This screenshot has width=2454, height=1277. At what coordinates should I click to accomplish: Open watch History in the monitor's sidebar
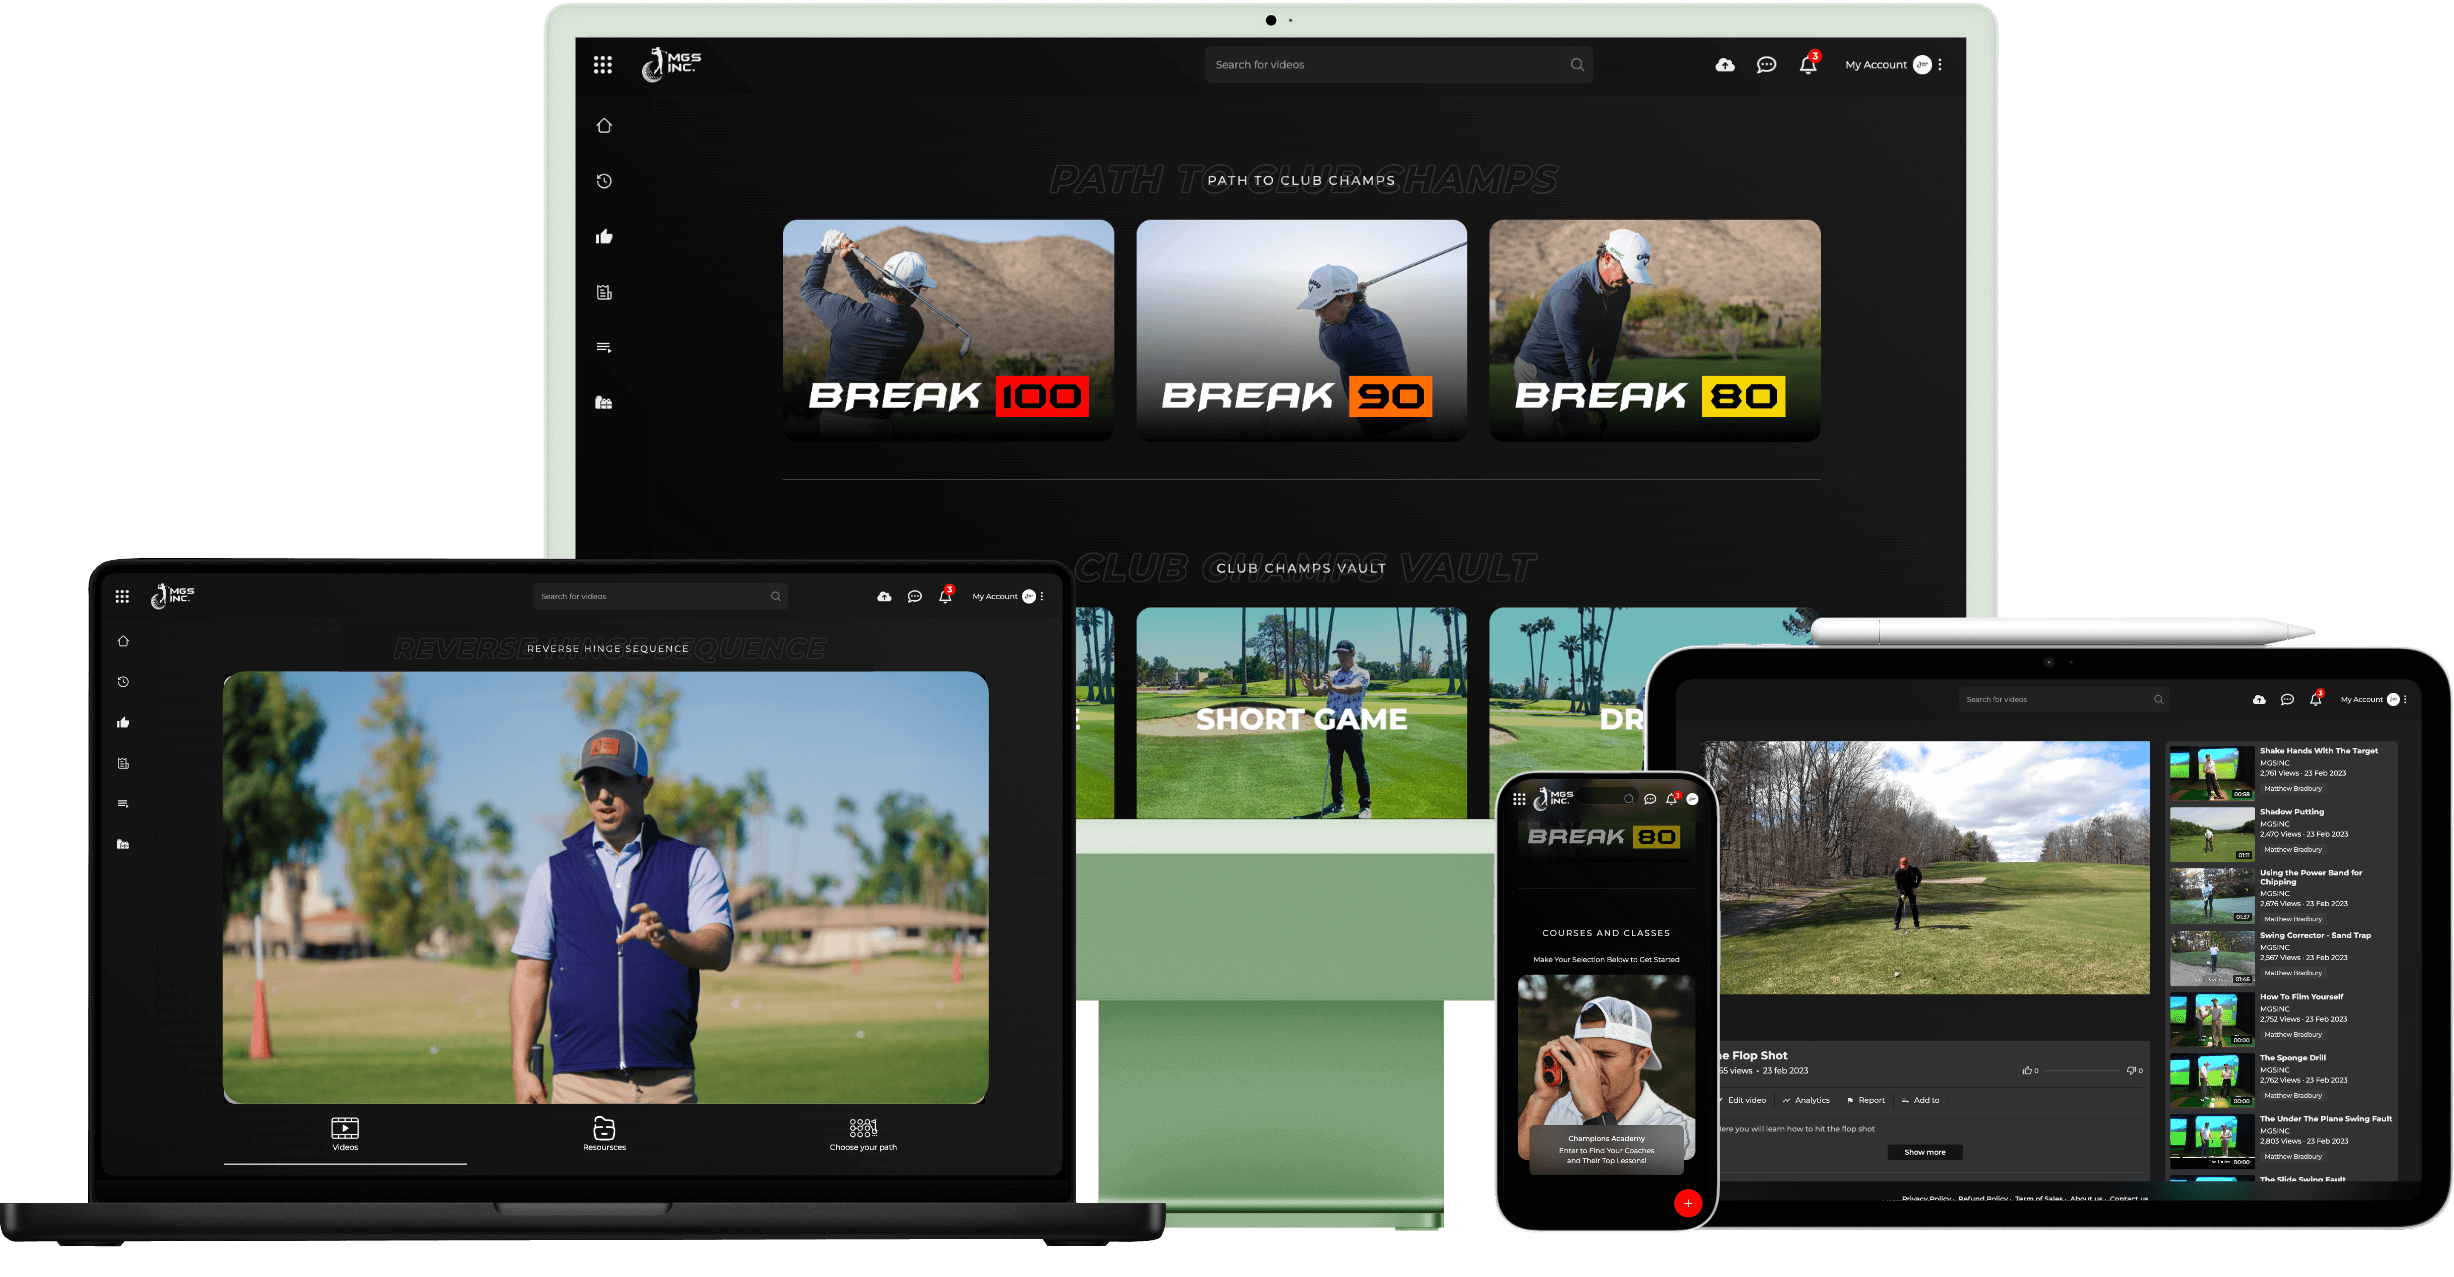point(604,181)
